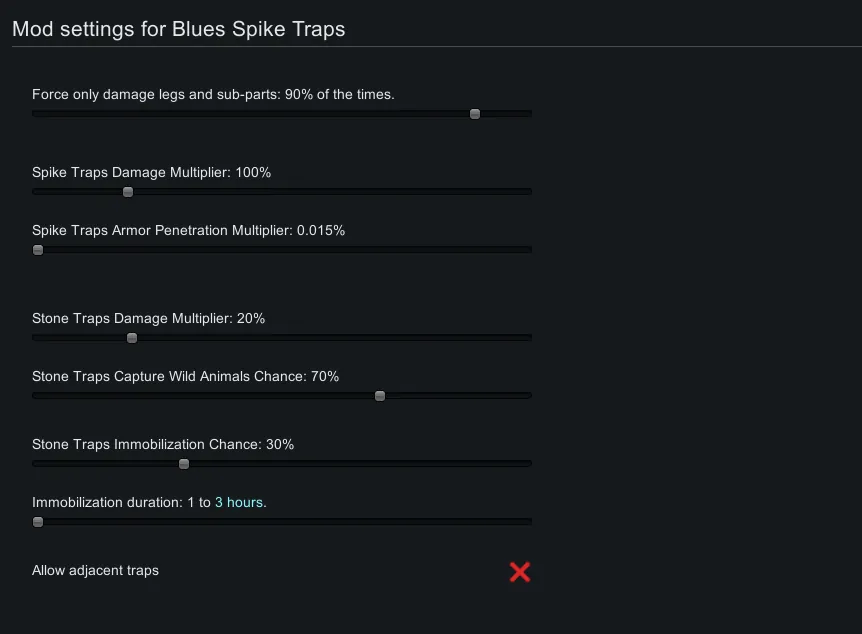This screenshot has width=862, height=634.
Task: Click the Allow adjacent traps label
Action: [95, 571]
